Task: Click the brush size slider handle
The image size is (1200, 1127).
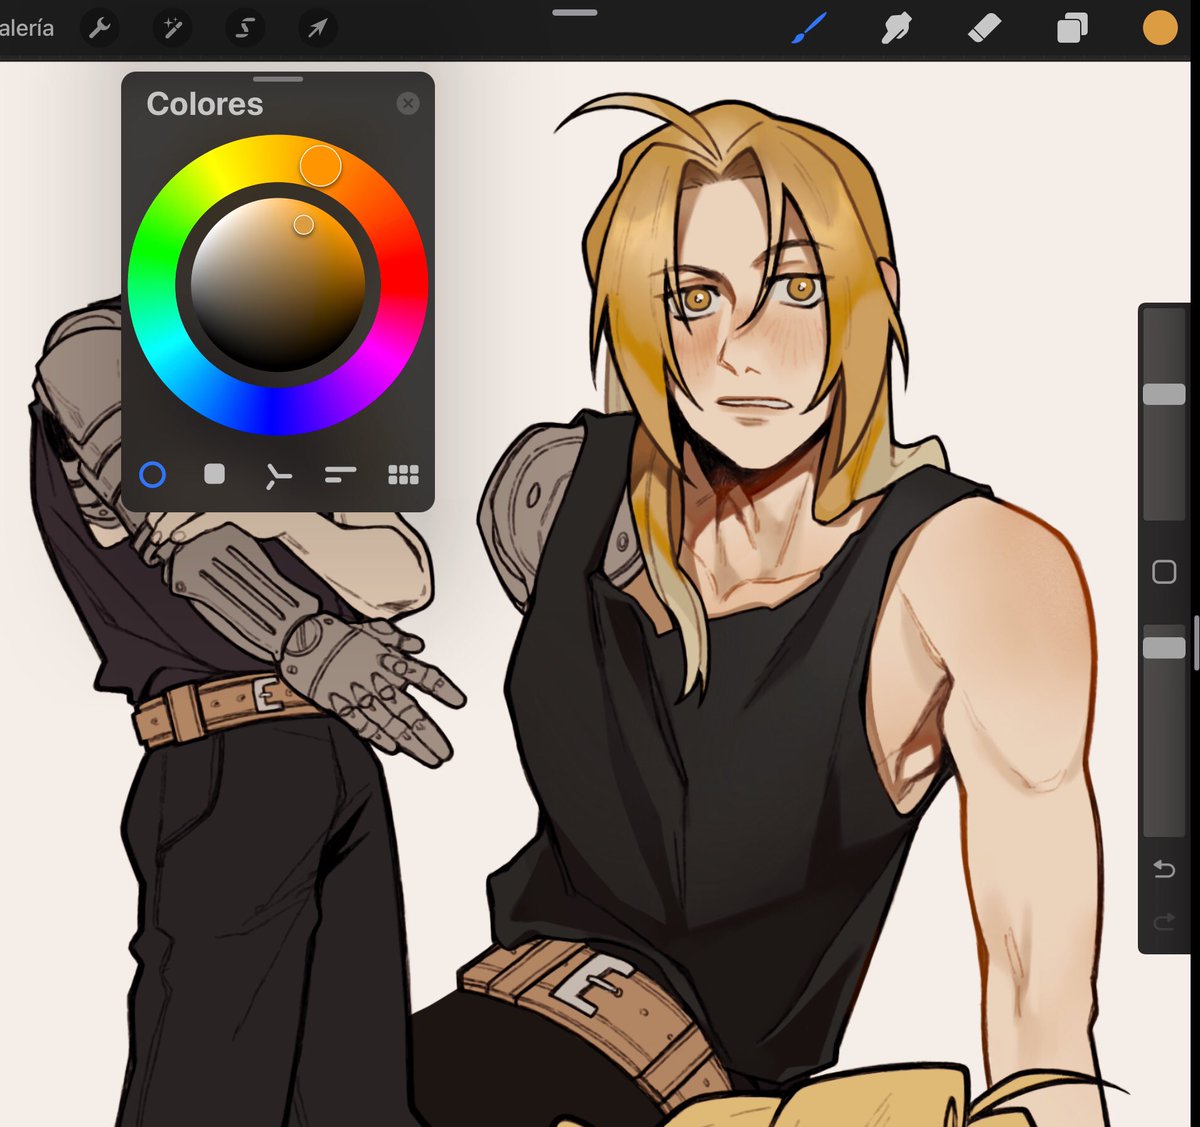Action: (x=1164, y=394)
